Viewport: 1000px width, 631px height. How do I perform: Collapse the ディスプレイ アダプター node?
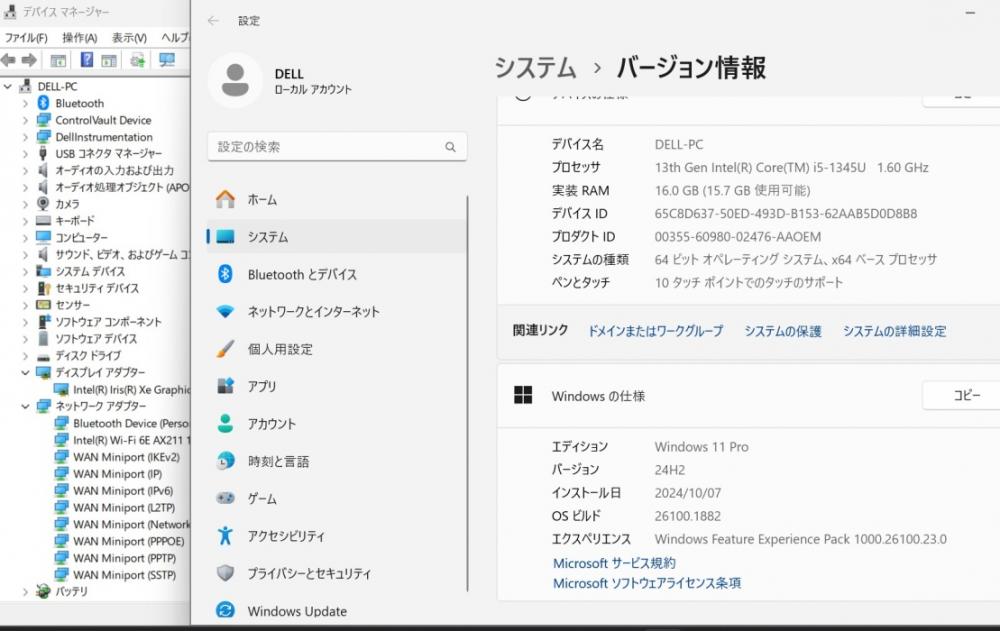coord(26,373)
